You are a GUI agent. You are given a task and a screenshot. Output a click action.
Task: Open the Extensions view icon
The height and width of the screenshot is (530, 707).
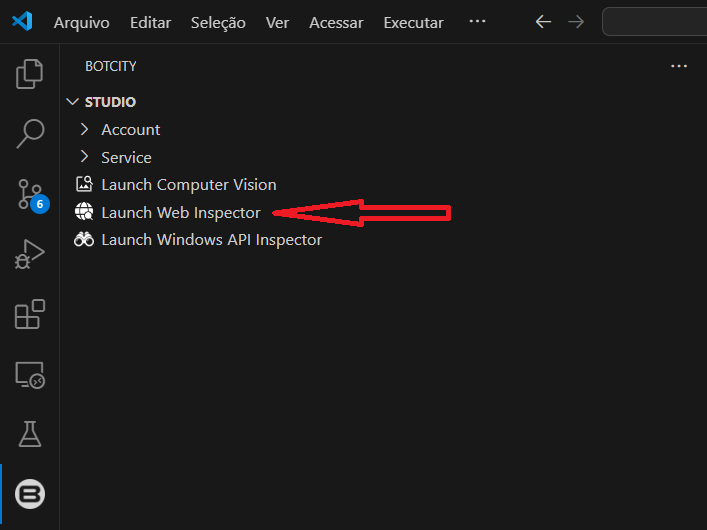(30, 315)
